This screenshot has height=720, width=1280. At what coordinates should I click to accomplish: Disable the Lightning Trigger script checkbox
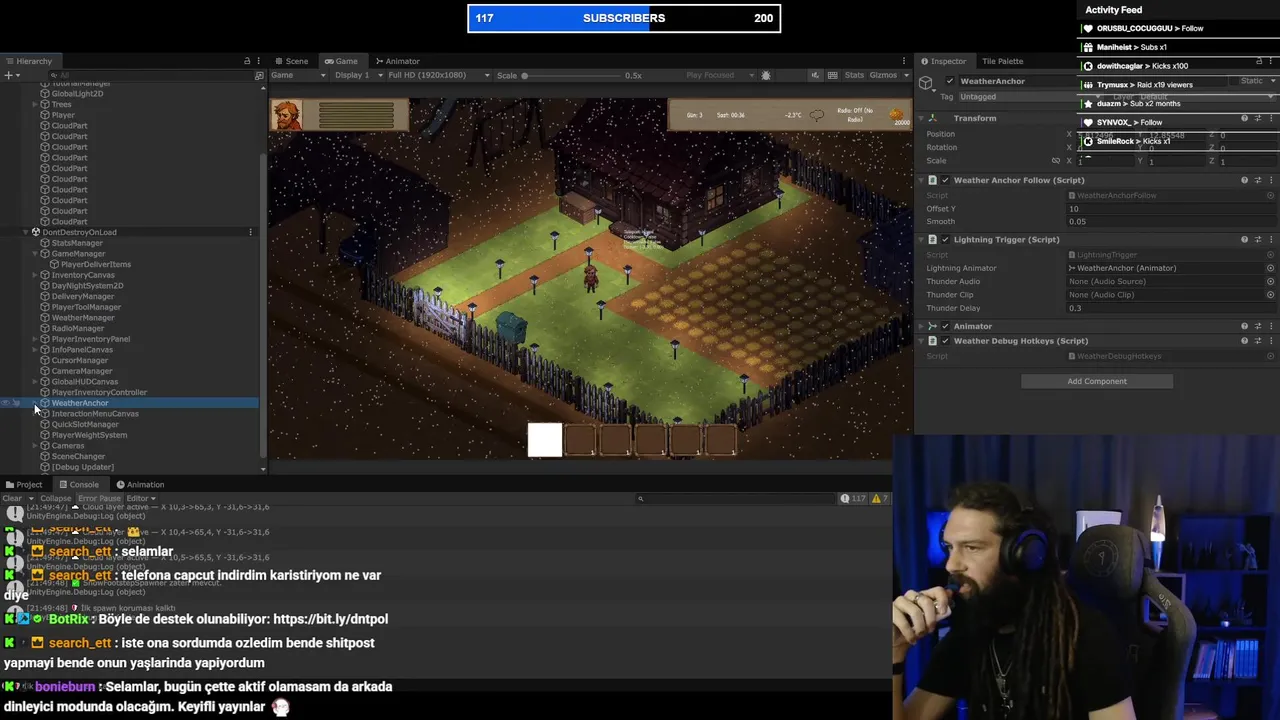(945, 239)
